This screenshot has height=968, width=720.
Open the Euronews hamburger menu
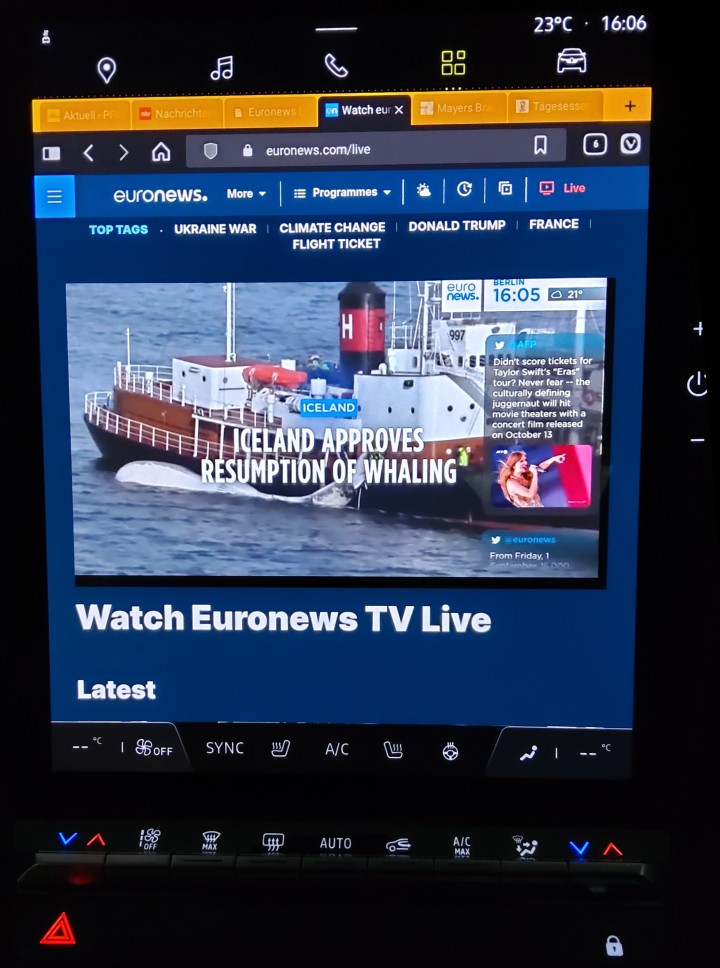pyautogui.click(x=54, y=196)
